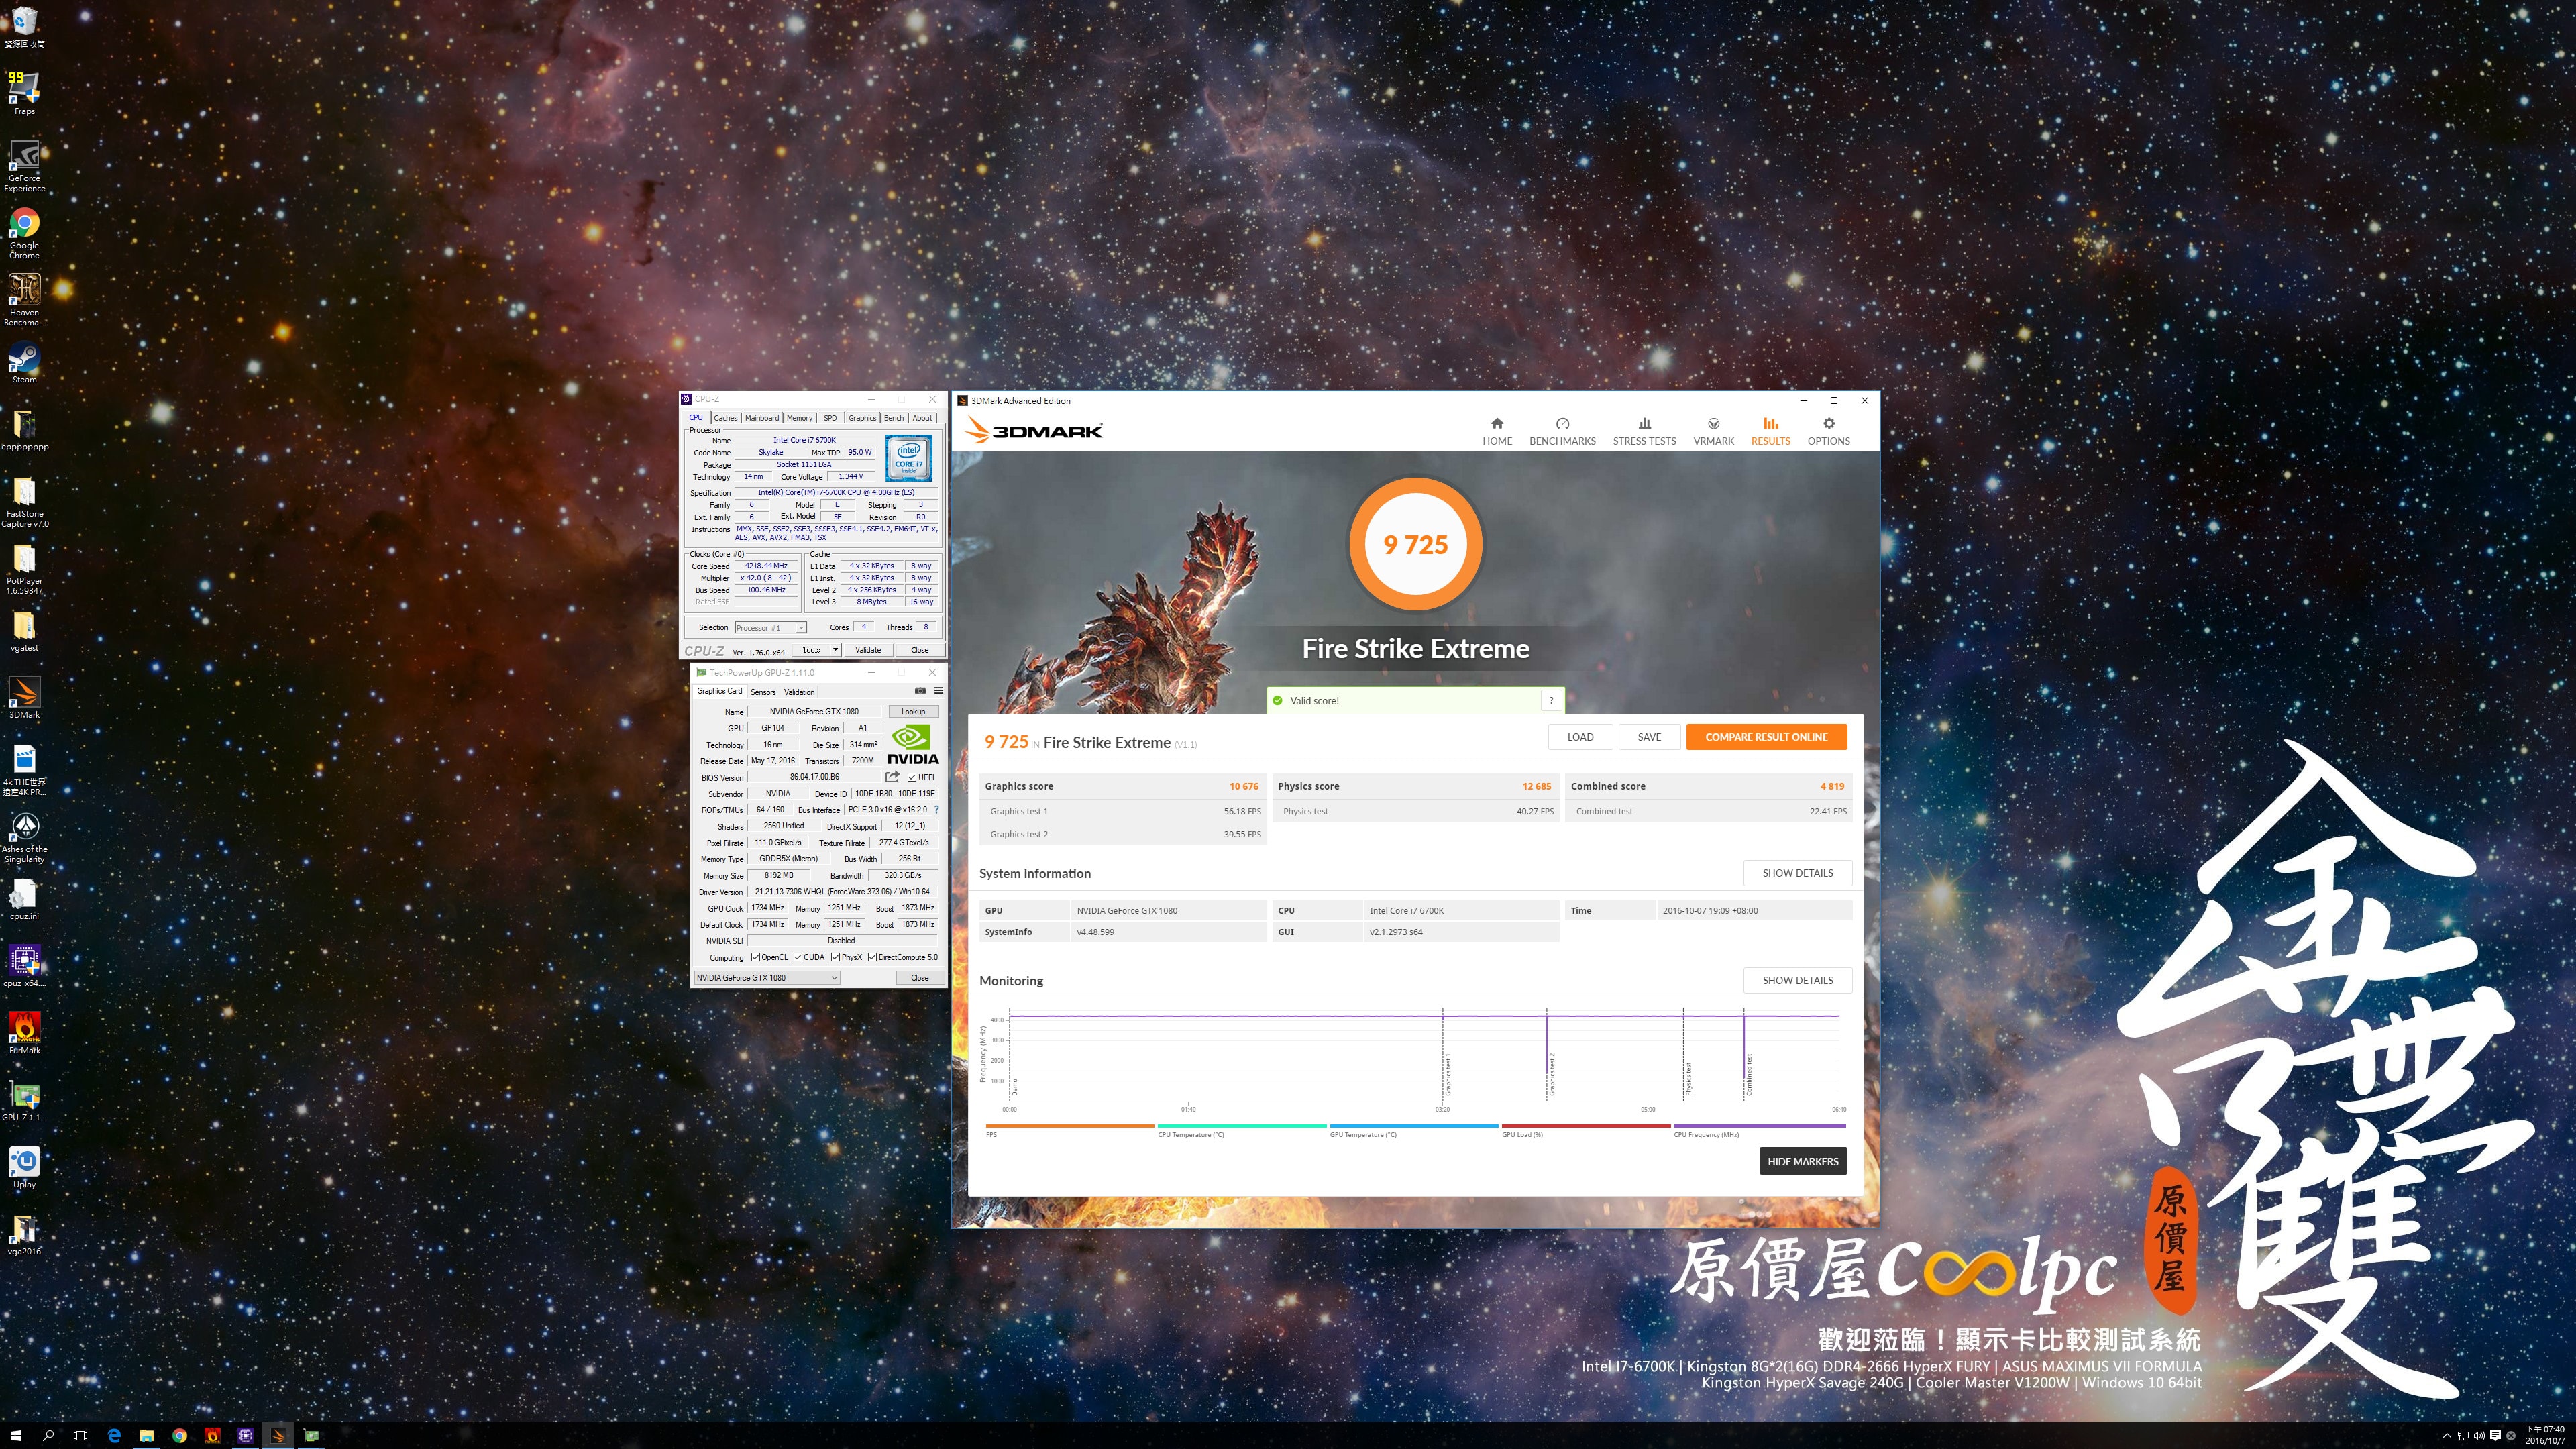This screenshot has width=2576, height=1449.
Task: Toggle the CUDA checkbox in GPU-Z
Action: tap(797, 957)
